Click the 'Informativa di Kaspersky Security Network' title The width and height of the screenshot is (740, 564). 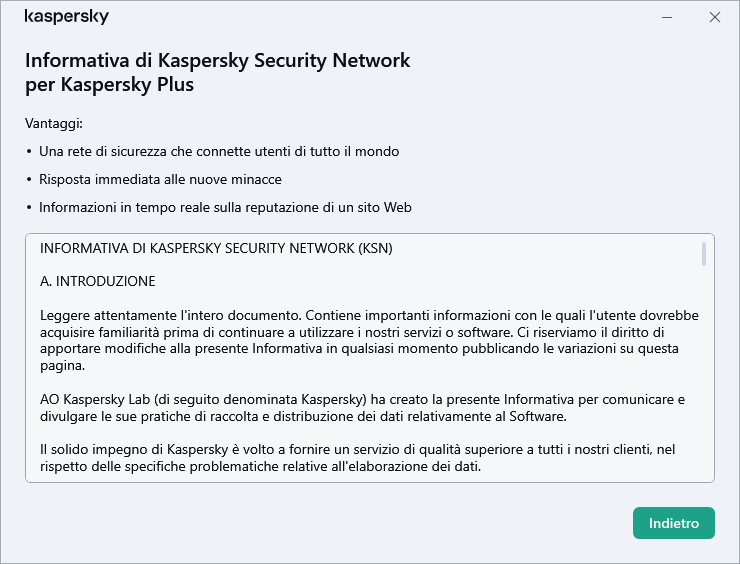[x=217, y=60]
